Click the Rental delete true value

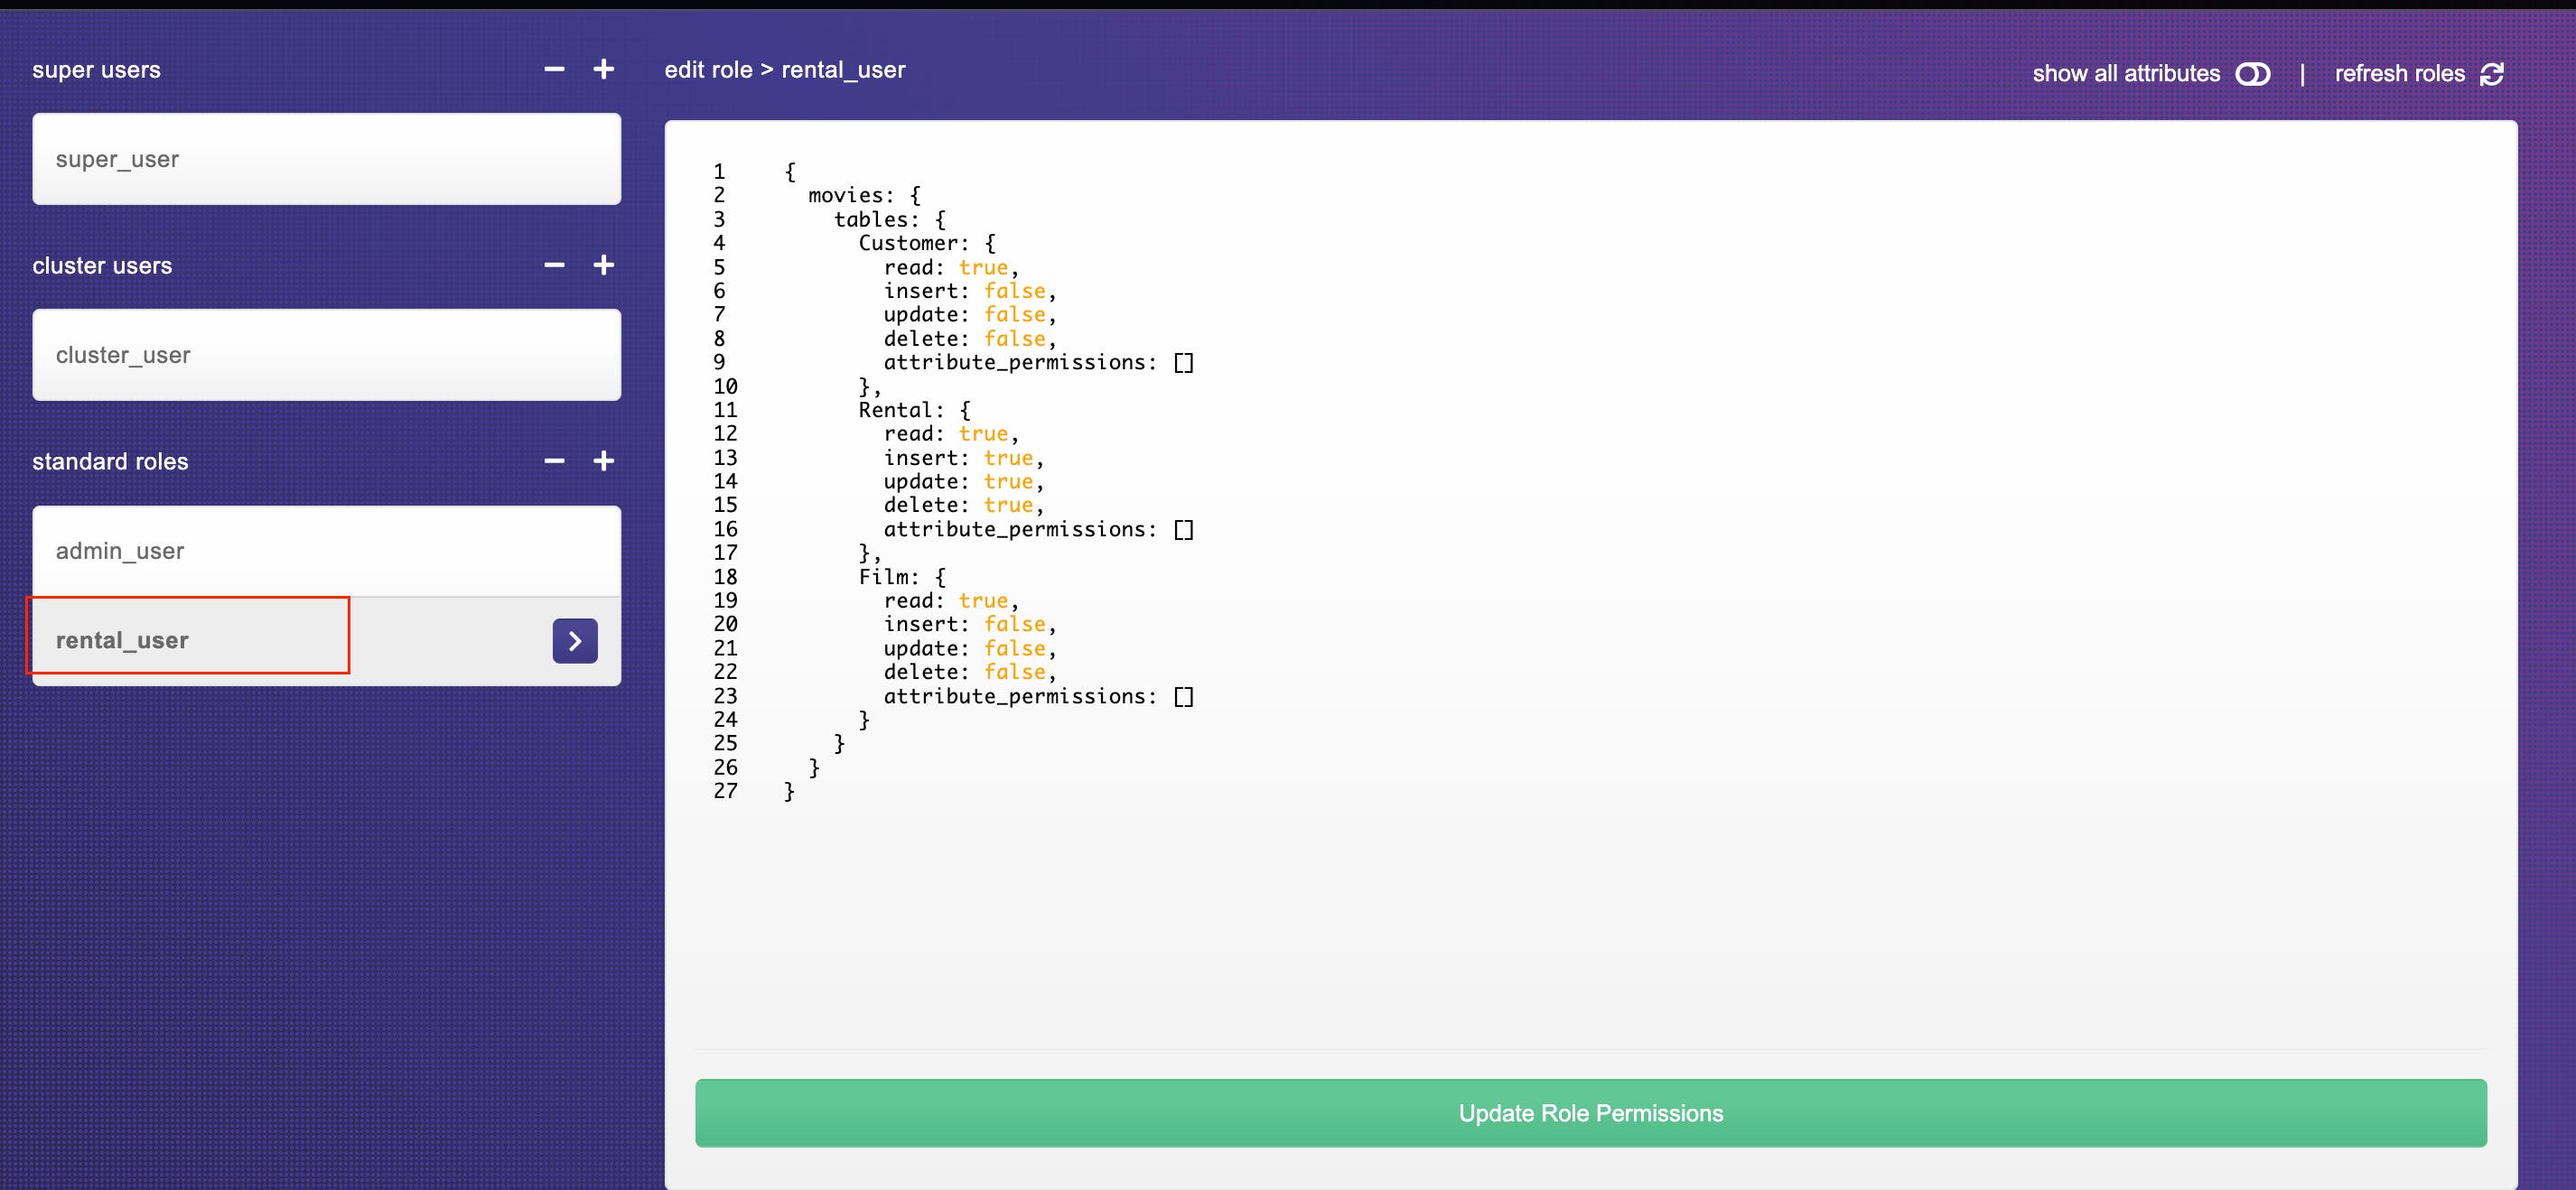pyautogui.click(x=1007, y=505)
